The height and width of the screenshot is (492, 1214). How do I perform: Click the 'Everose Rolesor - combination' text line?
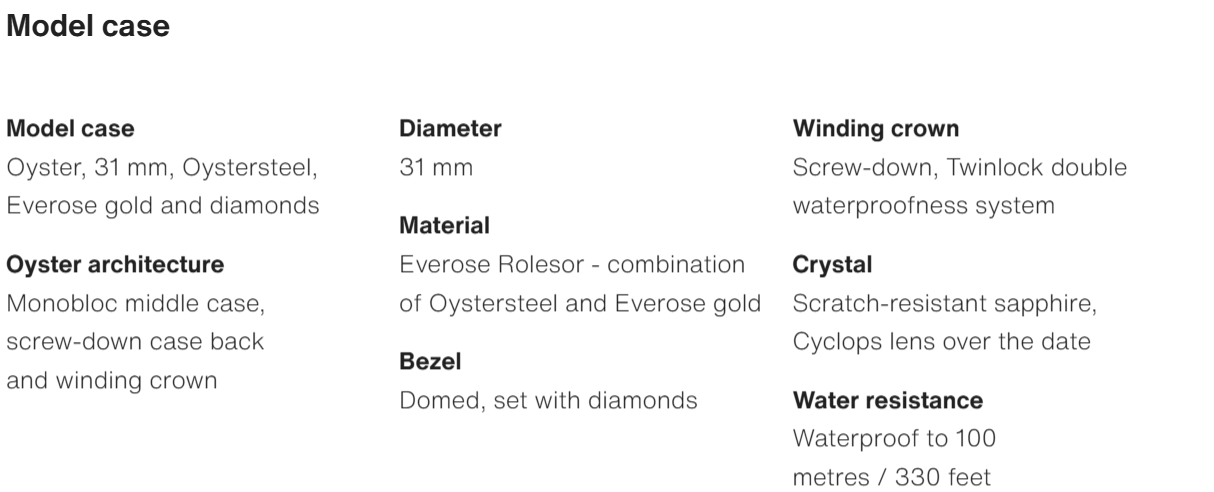(x=572, y=265)
